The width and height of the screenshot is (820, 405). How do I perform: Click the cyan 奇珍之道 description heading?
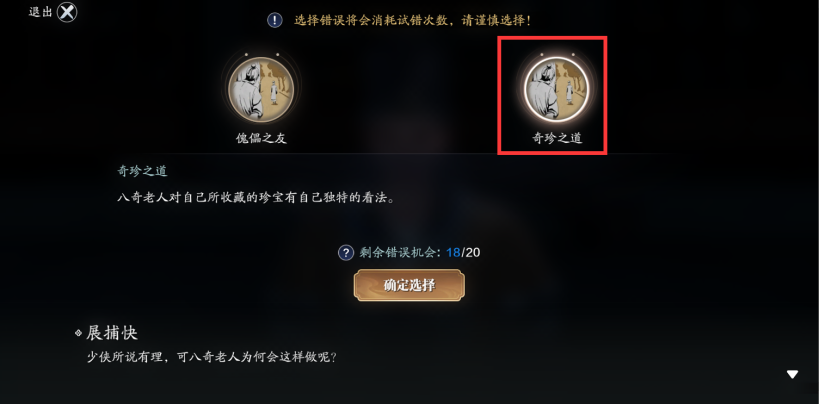pyautogui.click(x=142, y=171)
